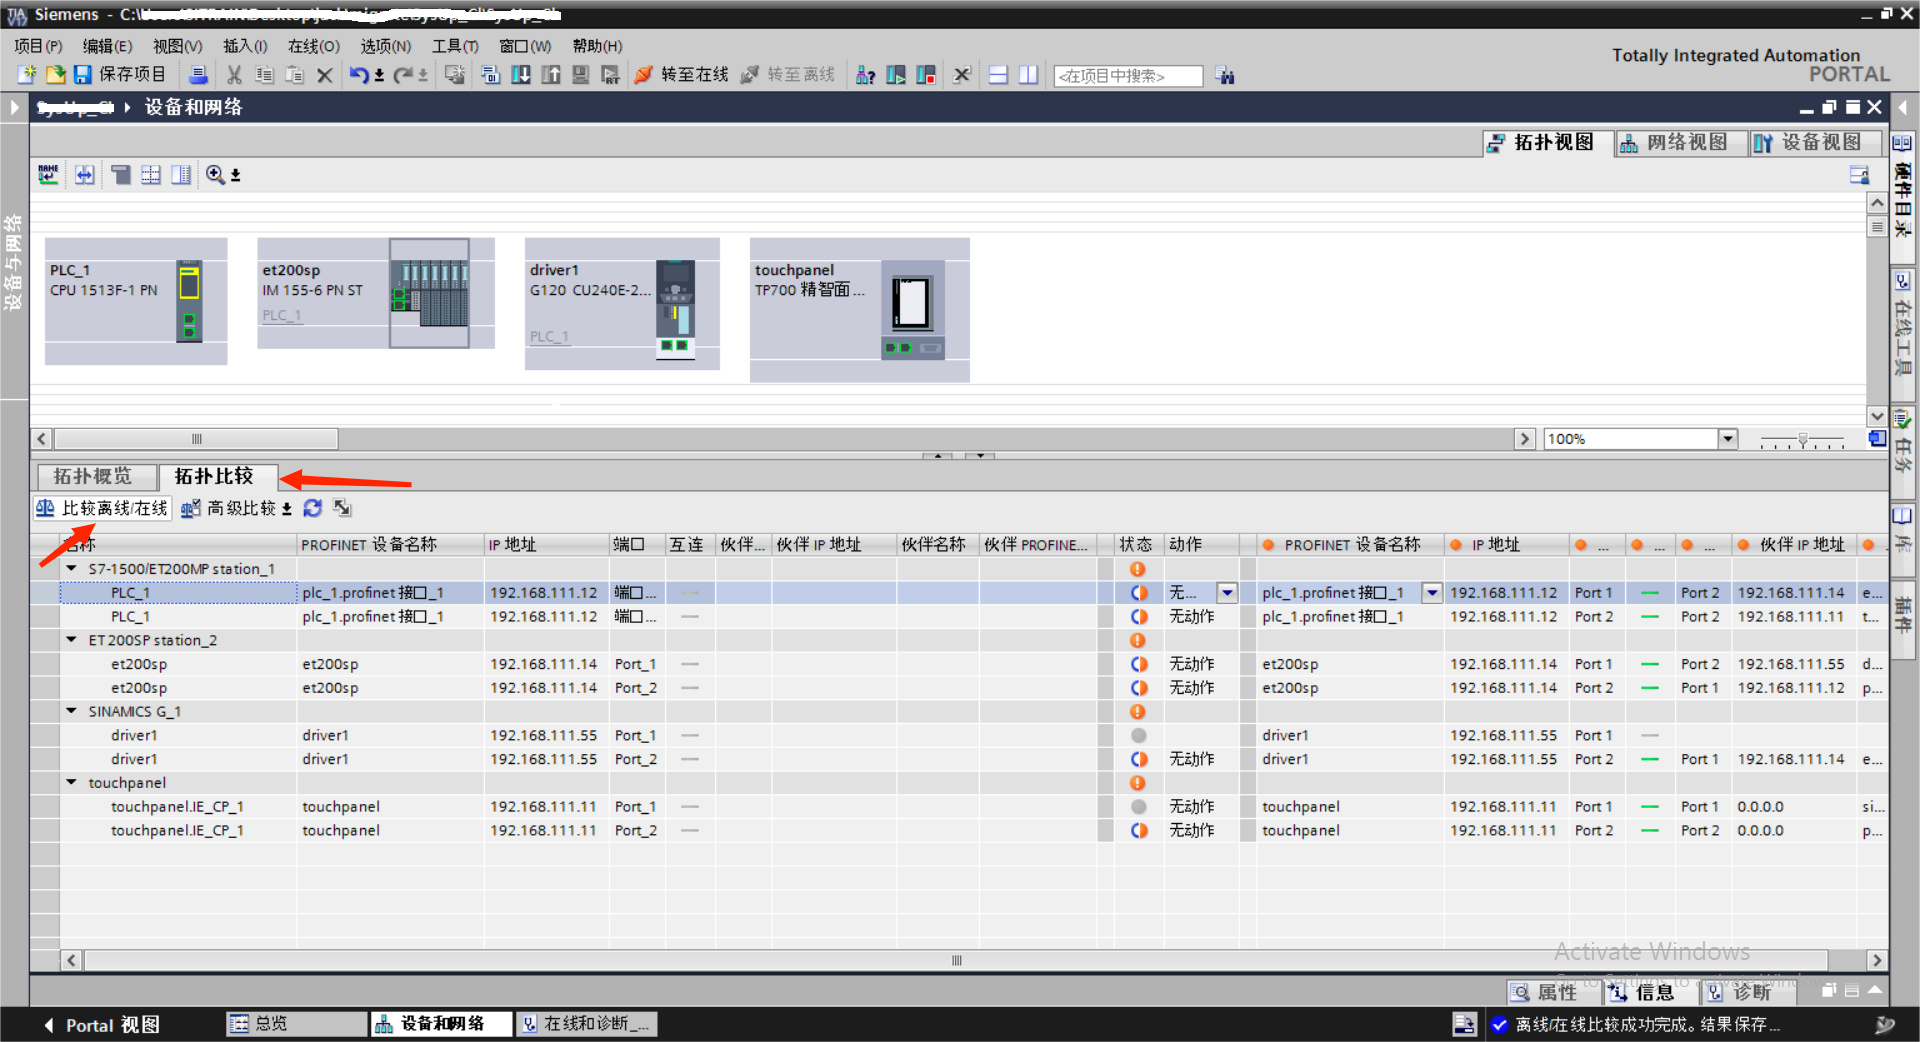Collapse the touchpanel tree node
Image resolution: width=1920 pixels, height=1042 pixels.
click(x=72, y=782)
